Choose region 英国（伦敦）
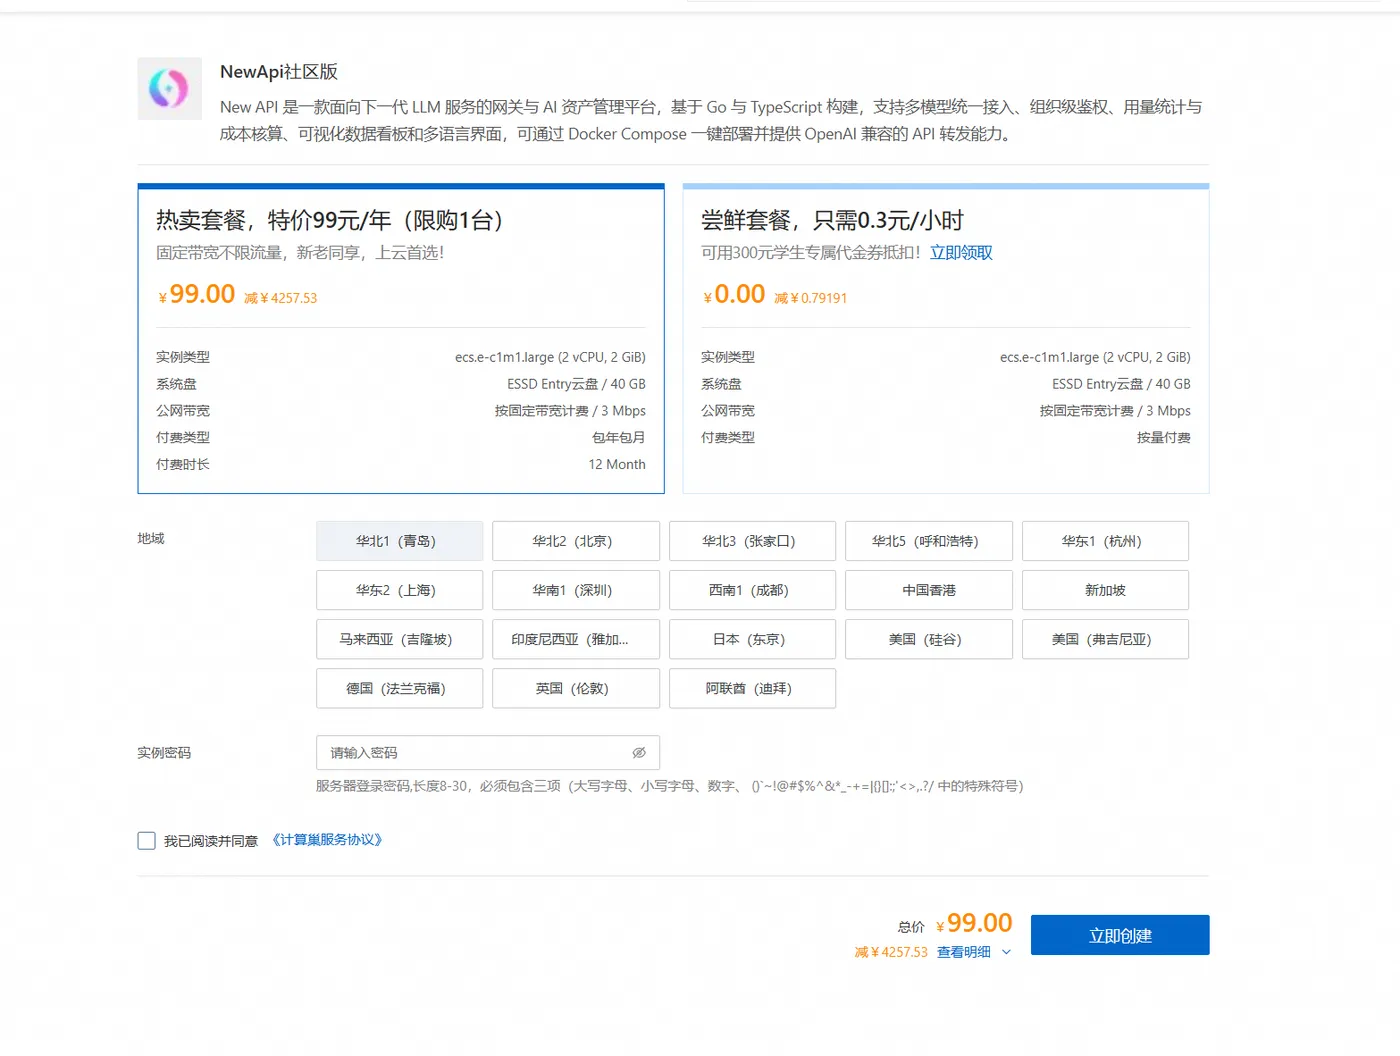The height and width of the screenshot is (1056, 1400). click(576, 688)
